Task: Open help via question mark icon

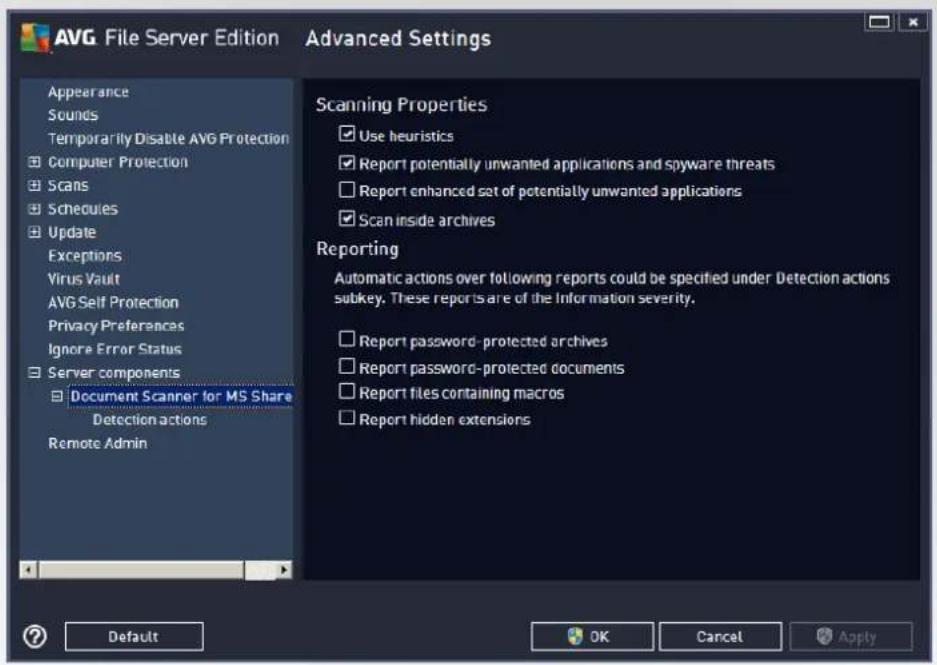Action: (x=35, y=636)
